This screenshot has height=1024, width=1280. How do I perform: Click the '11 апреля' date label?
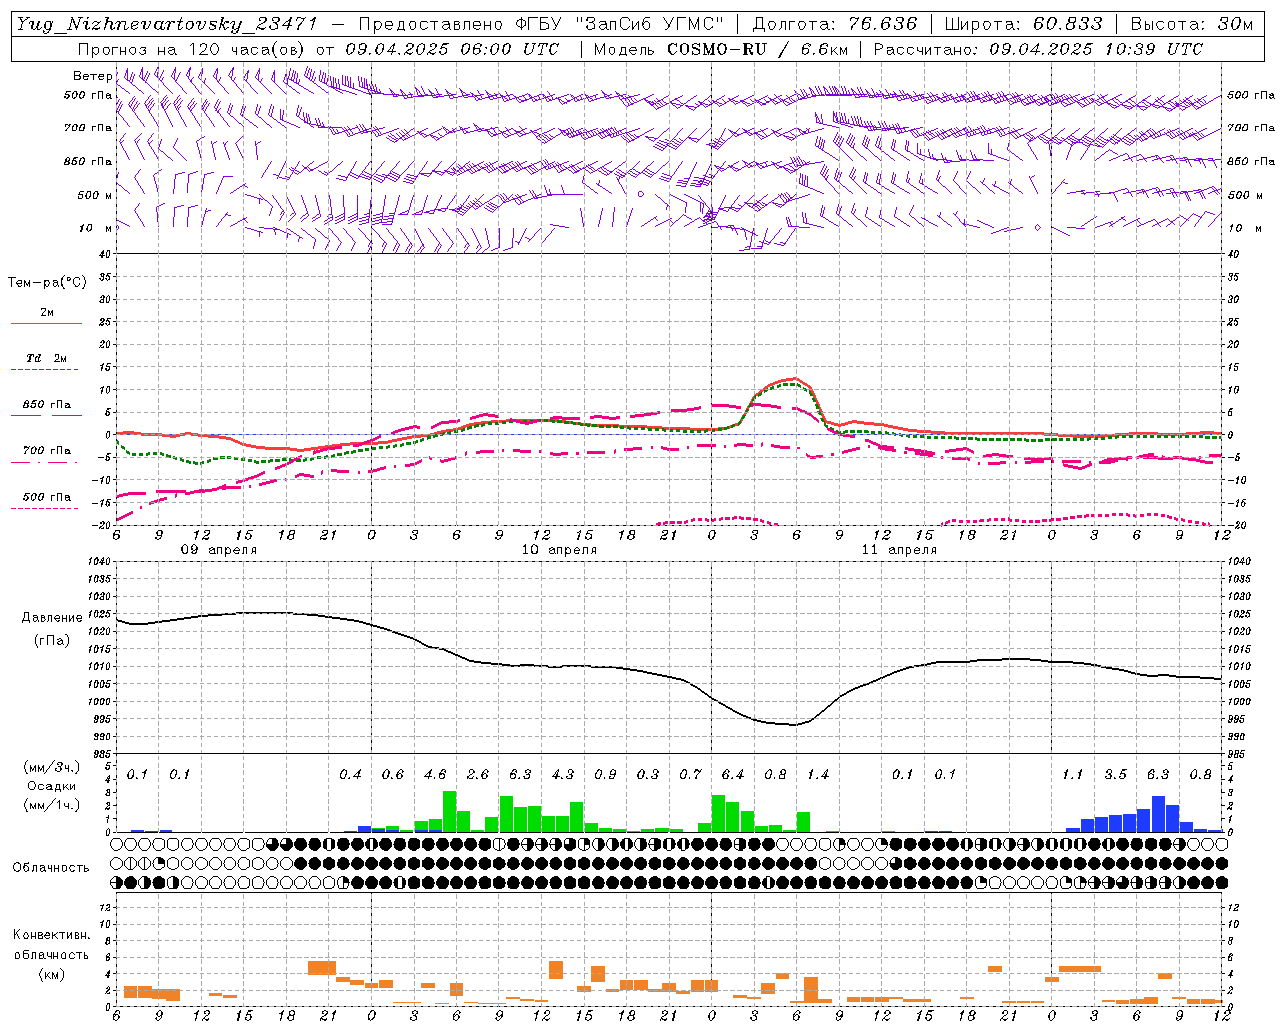[x=899, y=550]
